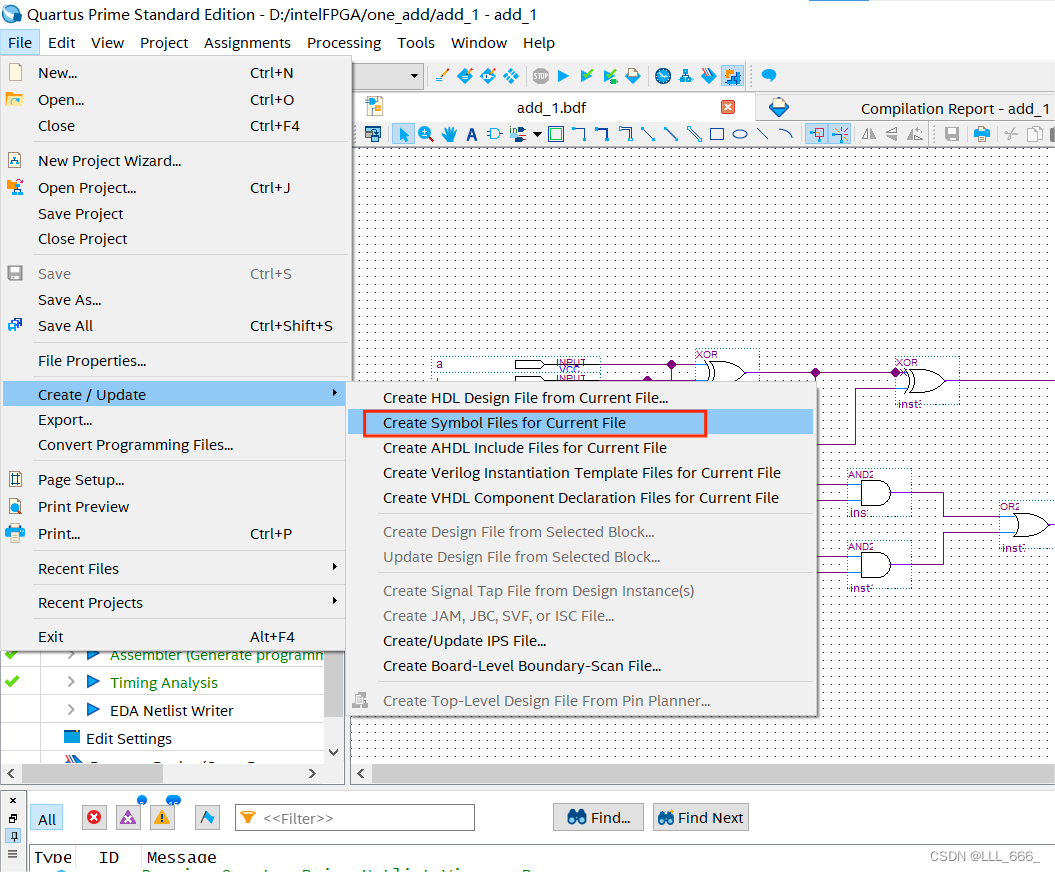Switch to Compilation Report - add_1 tab
1055x872 pixels.
point(905,108)
